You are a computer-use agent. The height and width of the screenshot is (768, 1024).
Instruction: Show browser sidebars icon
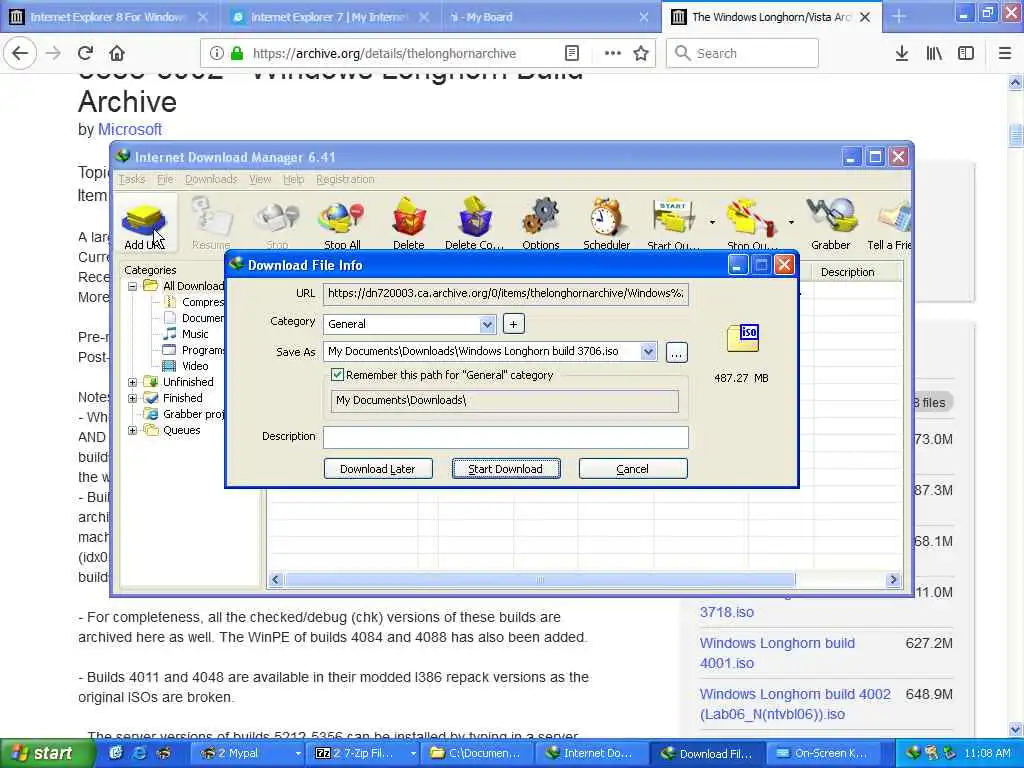coord(966,53)
